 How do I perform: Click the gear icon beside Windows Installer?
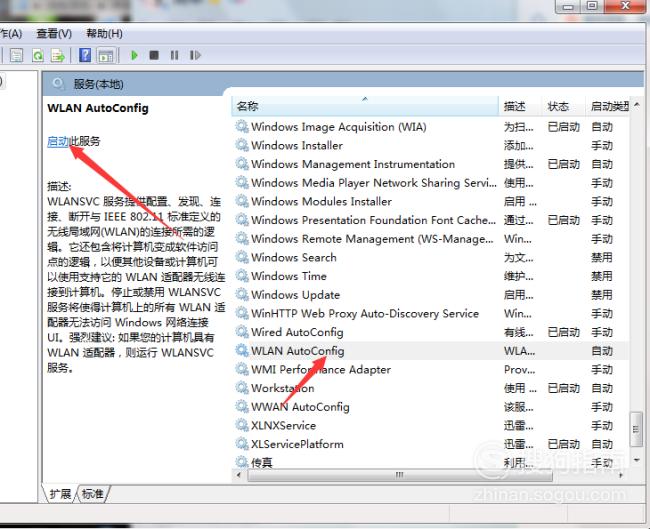point(242,145)
